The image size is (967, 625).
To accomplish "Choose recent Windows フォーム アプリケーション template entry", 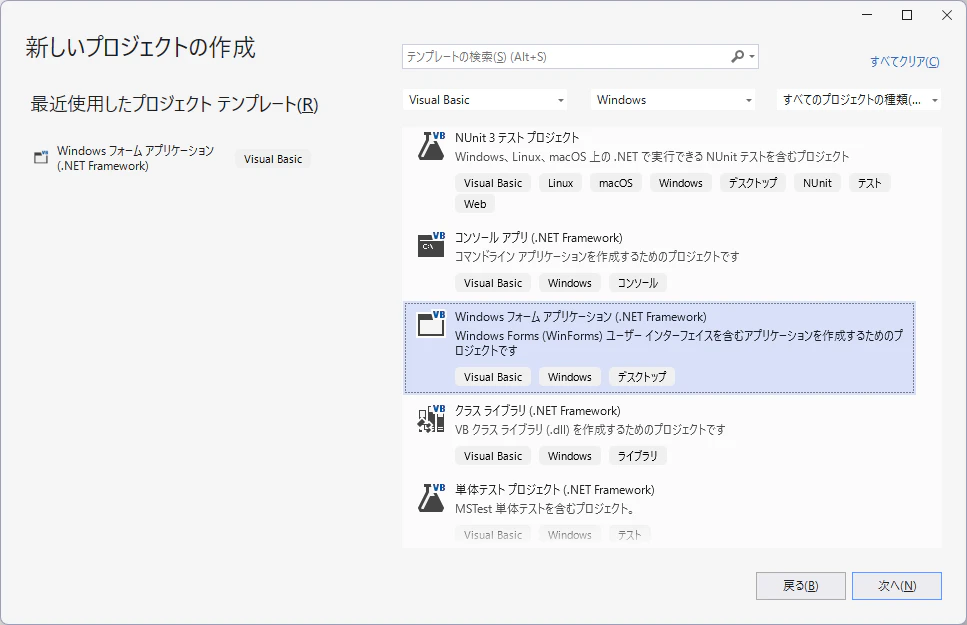I will (x=171, y=159).
